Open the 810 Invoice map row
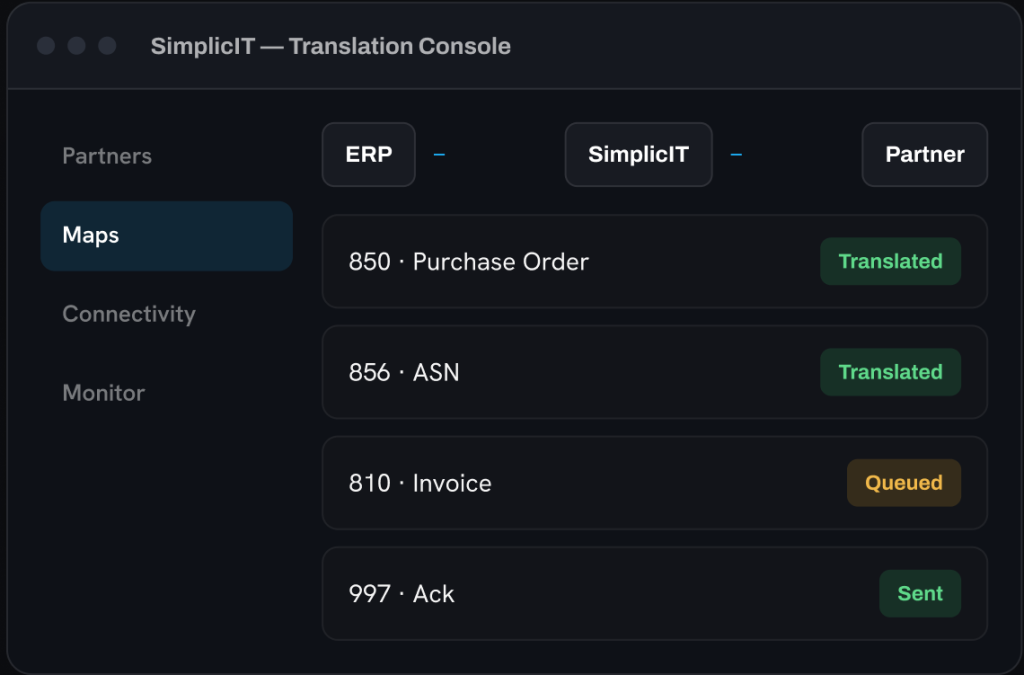Viewport: 1024px width, 675px height. (654, 483)
